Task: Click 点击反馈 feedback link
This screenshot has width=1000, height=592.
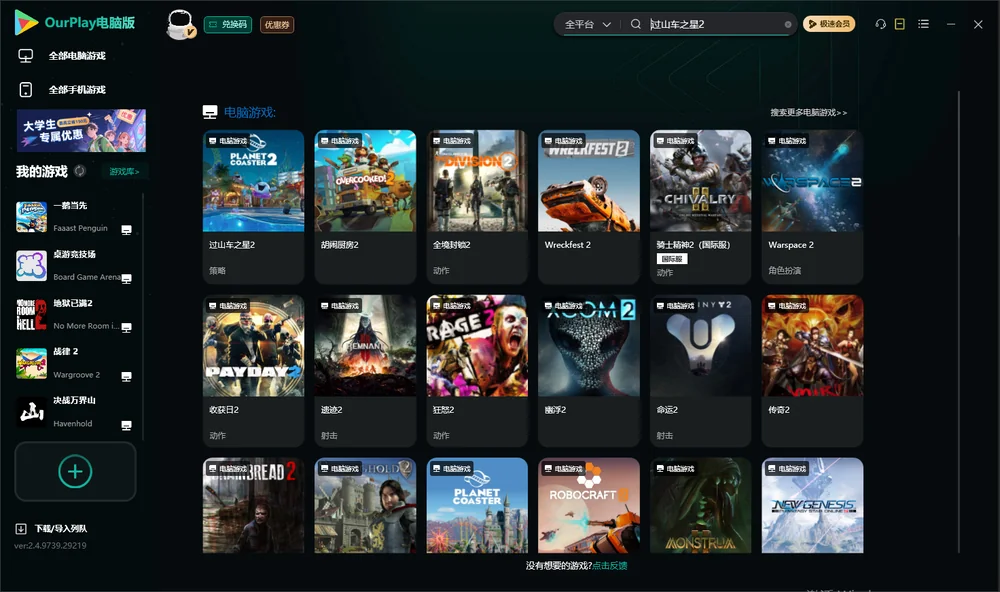Action: (x=610, y=565)
